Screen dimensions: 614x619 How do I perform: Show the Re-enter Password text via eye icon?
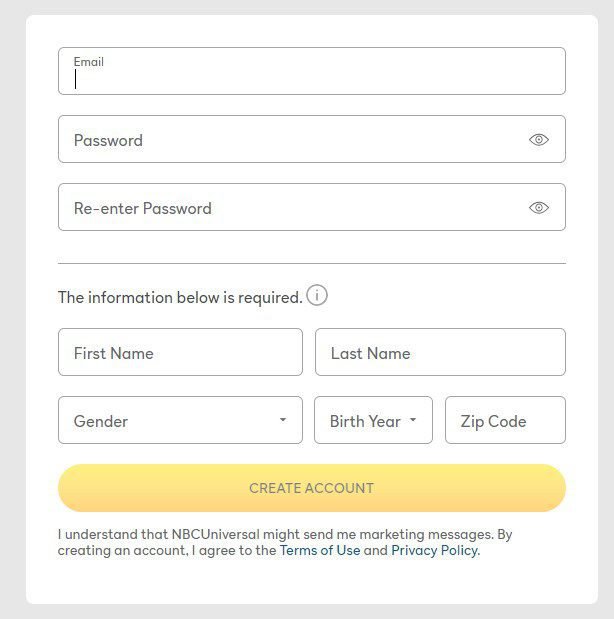point(539,208)
